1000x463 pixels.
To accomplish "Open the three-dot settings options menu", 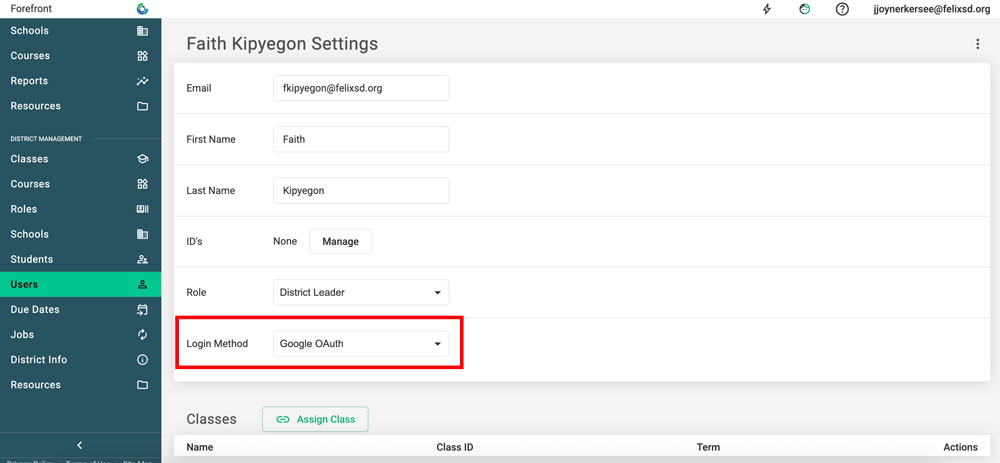I will pyautogui.click(x=978, y=44).
